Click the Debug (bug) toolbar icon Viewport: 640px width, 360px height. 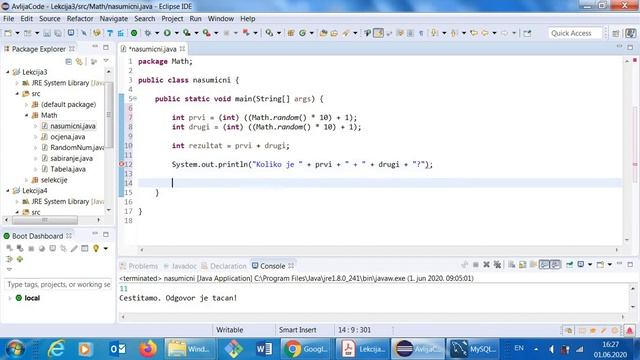pyautogui.click(x=148, y=33)
